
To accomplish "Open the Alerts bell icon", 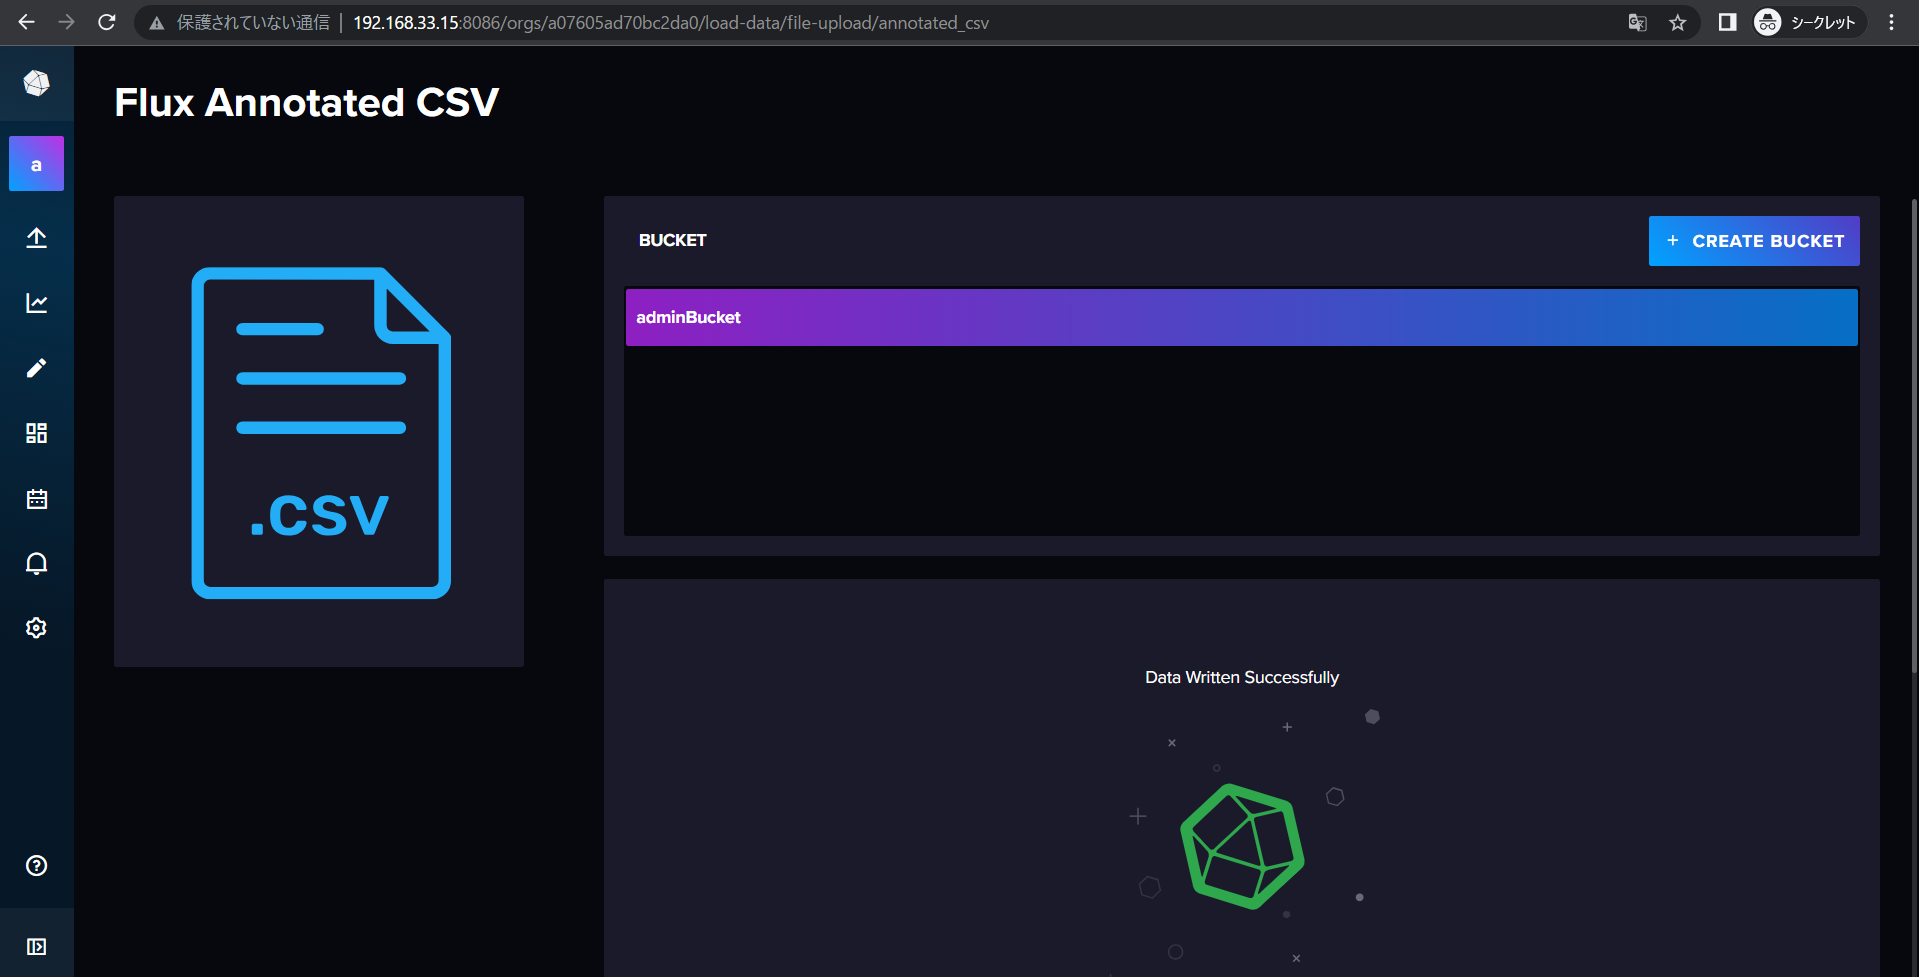I will click(x=37, y=564).
